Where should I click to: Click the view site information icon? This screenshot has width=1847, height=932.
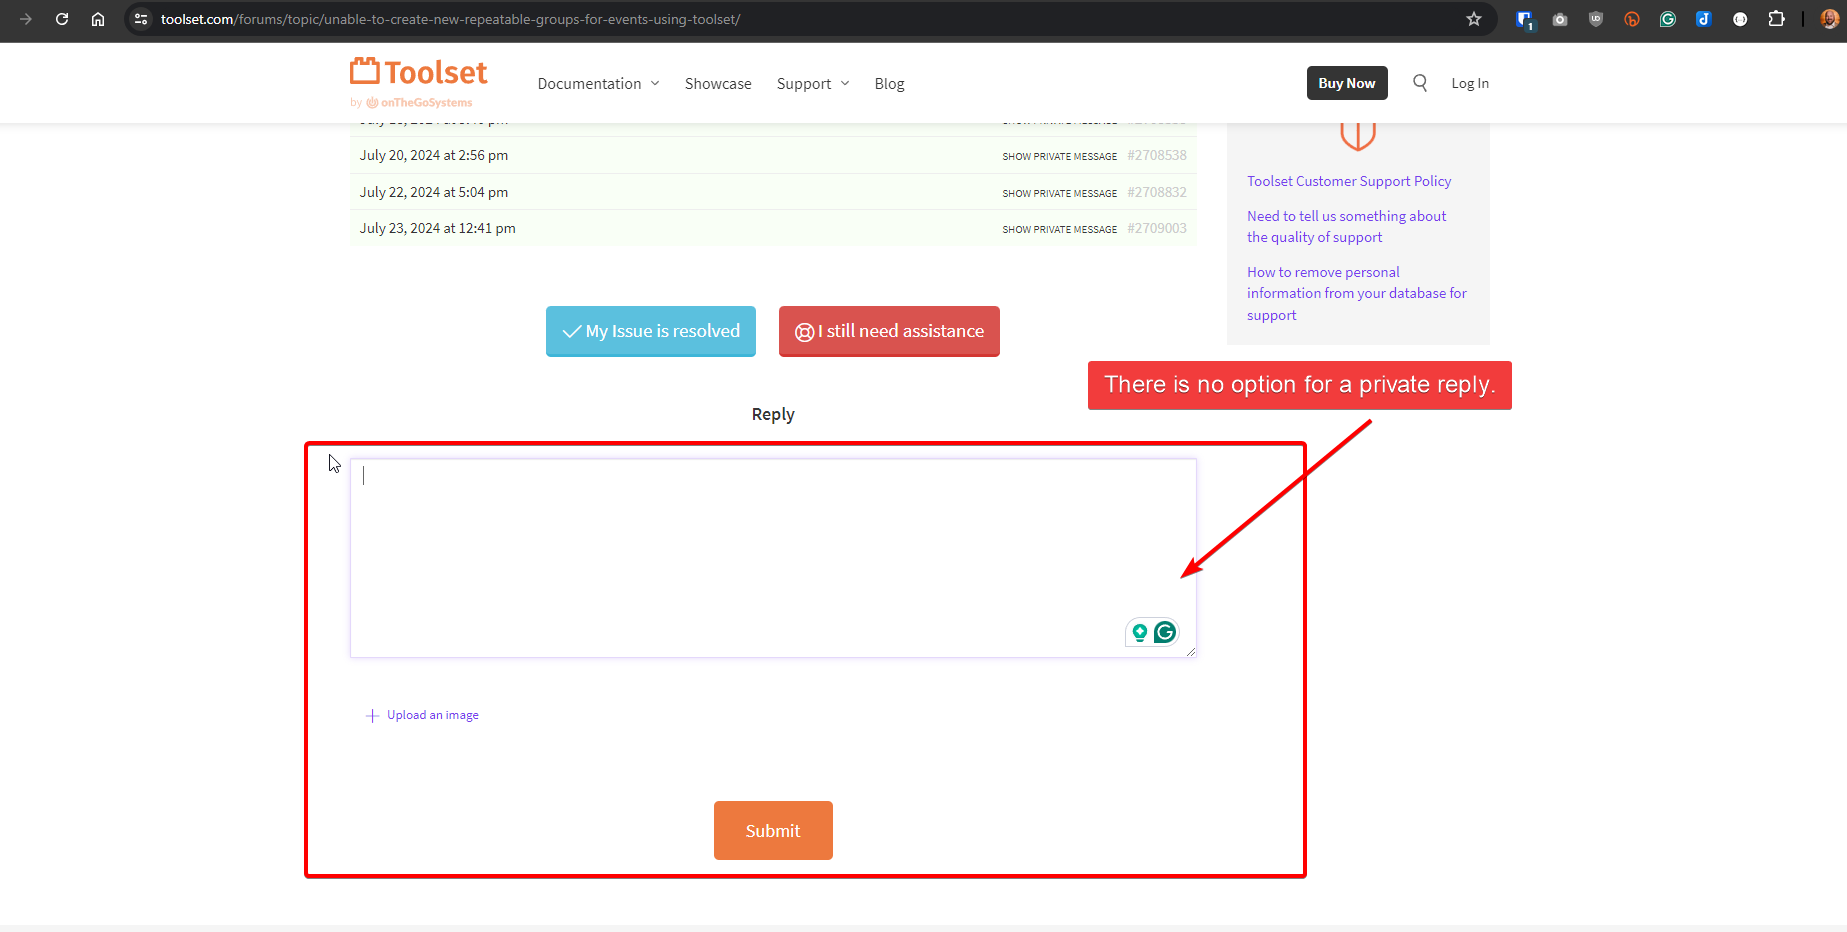tap(141, 19)
